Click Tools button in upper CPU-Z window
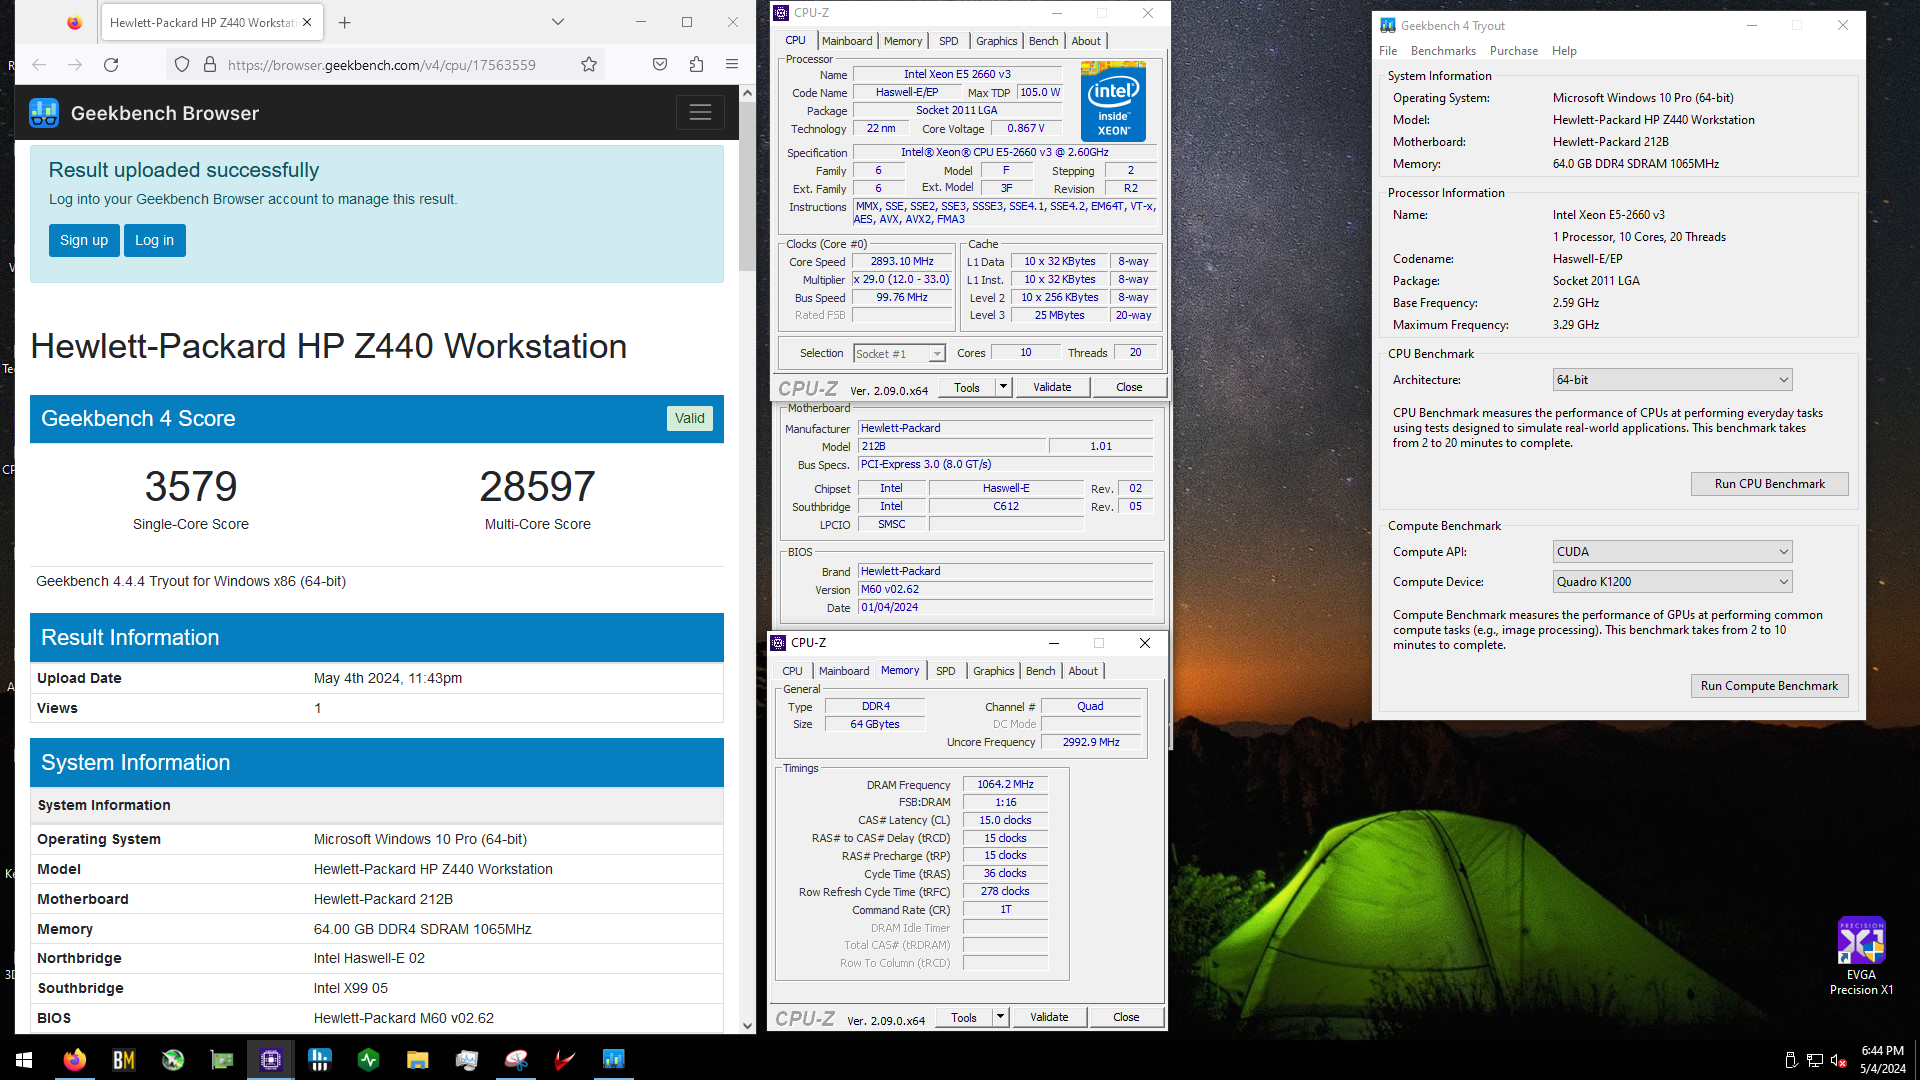Viewport: 1920px width, 1080px height. (x=967, y=387)
